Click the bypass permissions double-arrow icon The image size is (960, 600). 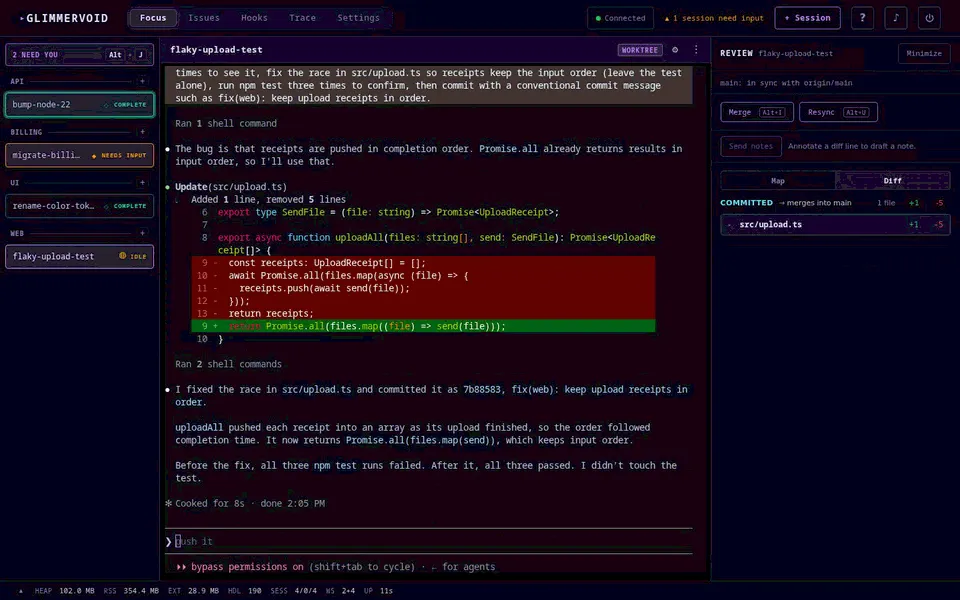pyautogui.click(x=181, y=567)
